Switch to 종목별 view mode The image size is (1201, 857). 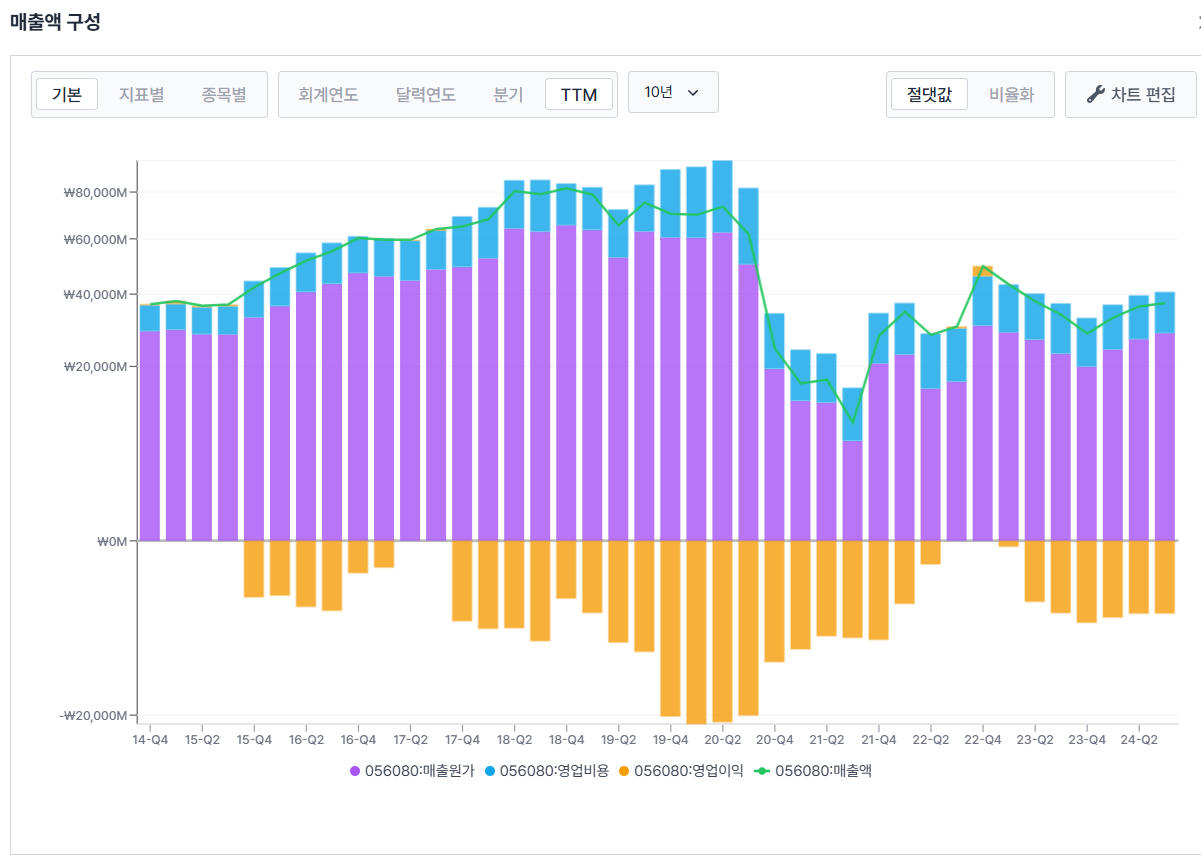tap(223, 94)
